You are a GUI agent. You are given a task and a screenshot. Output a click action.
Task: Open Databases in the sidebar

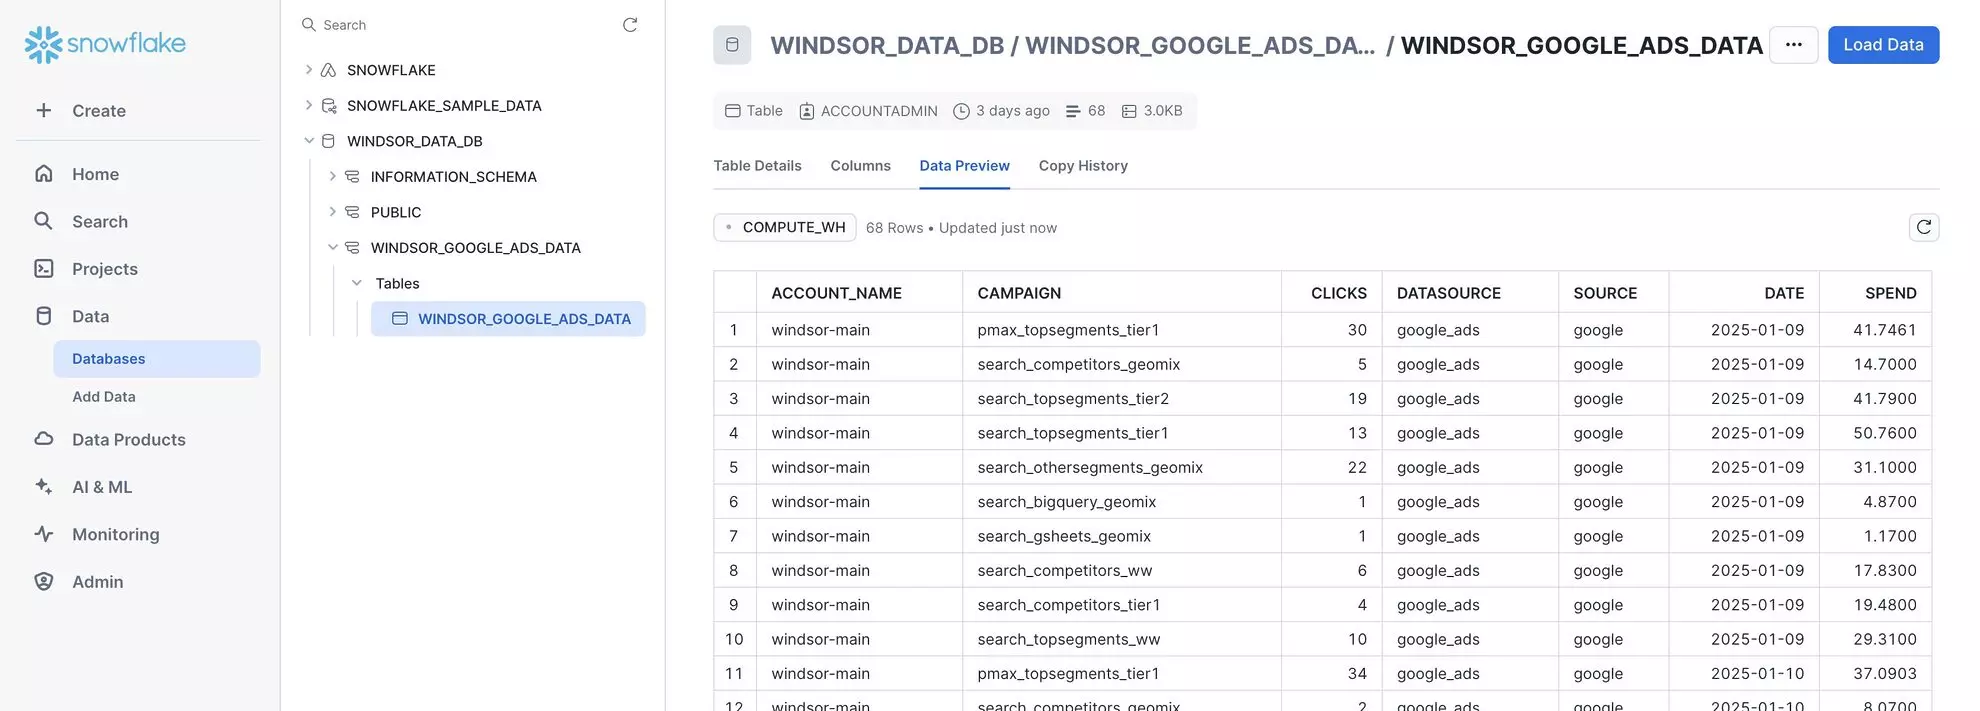point(157,359)
